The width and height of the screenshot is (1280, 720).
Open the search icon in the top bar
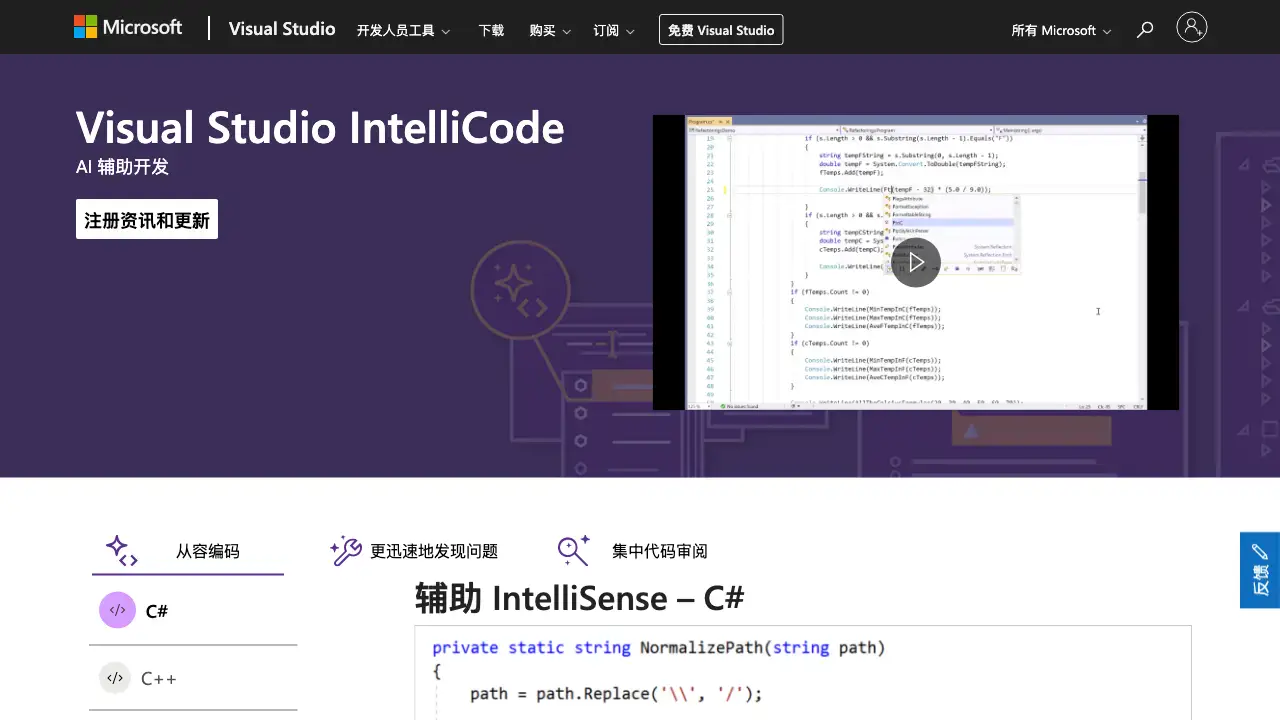point(1144,29)
